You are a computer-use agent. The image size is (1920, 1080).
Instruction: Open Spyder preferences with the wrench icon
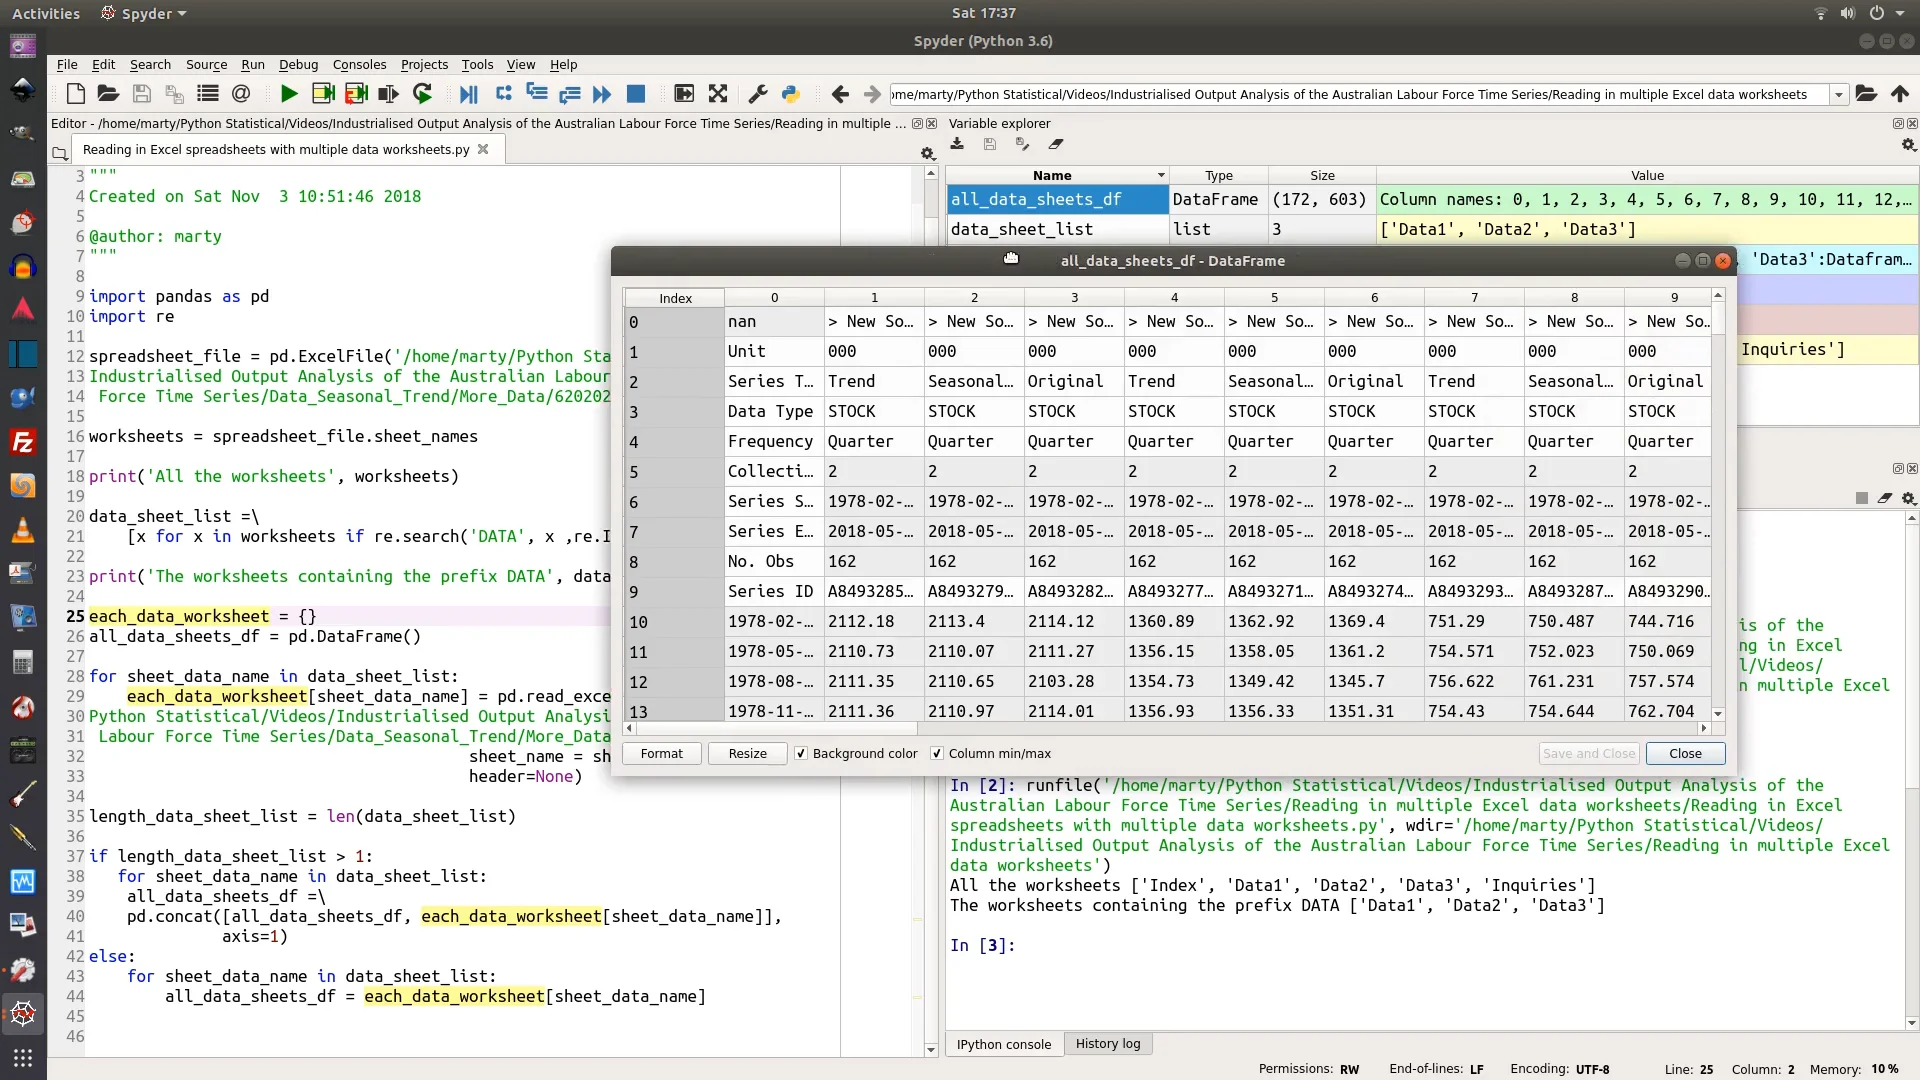(757, 94)
